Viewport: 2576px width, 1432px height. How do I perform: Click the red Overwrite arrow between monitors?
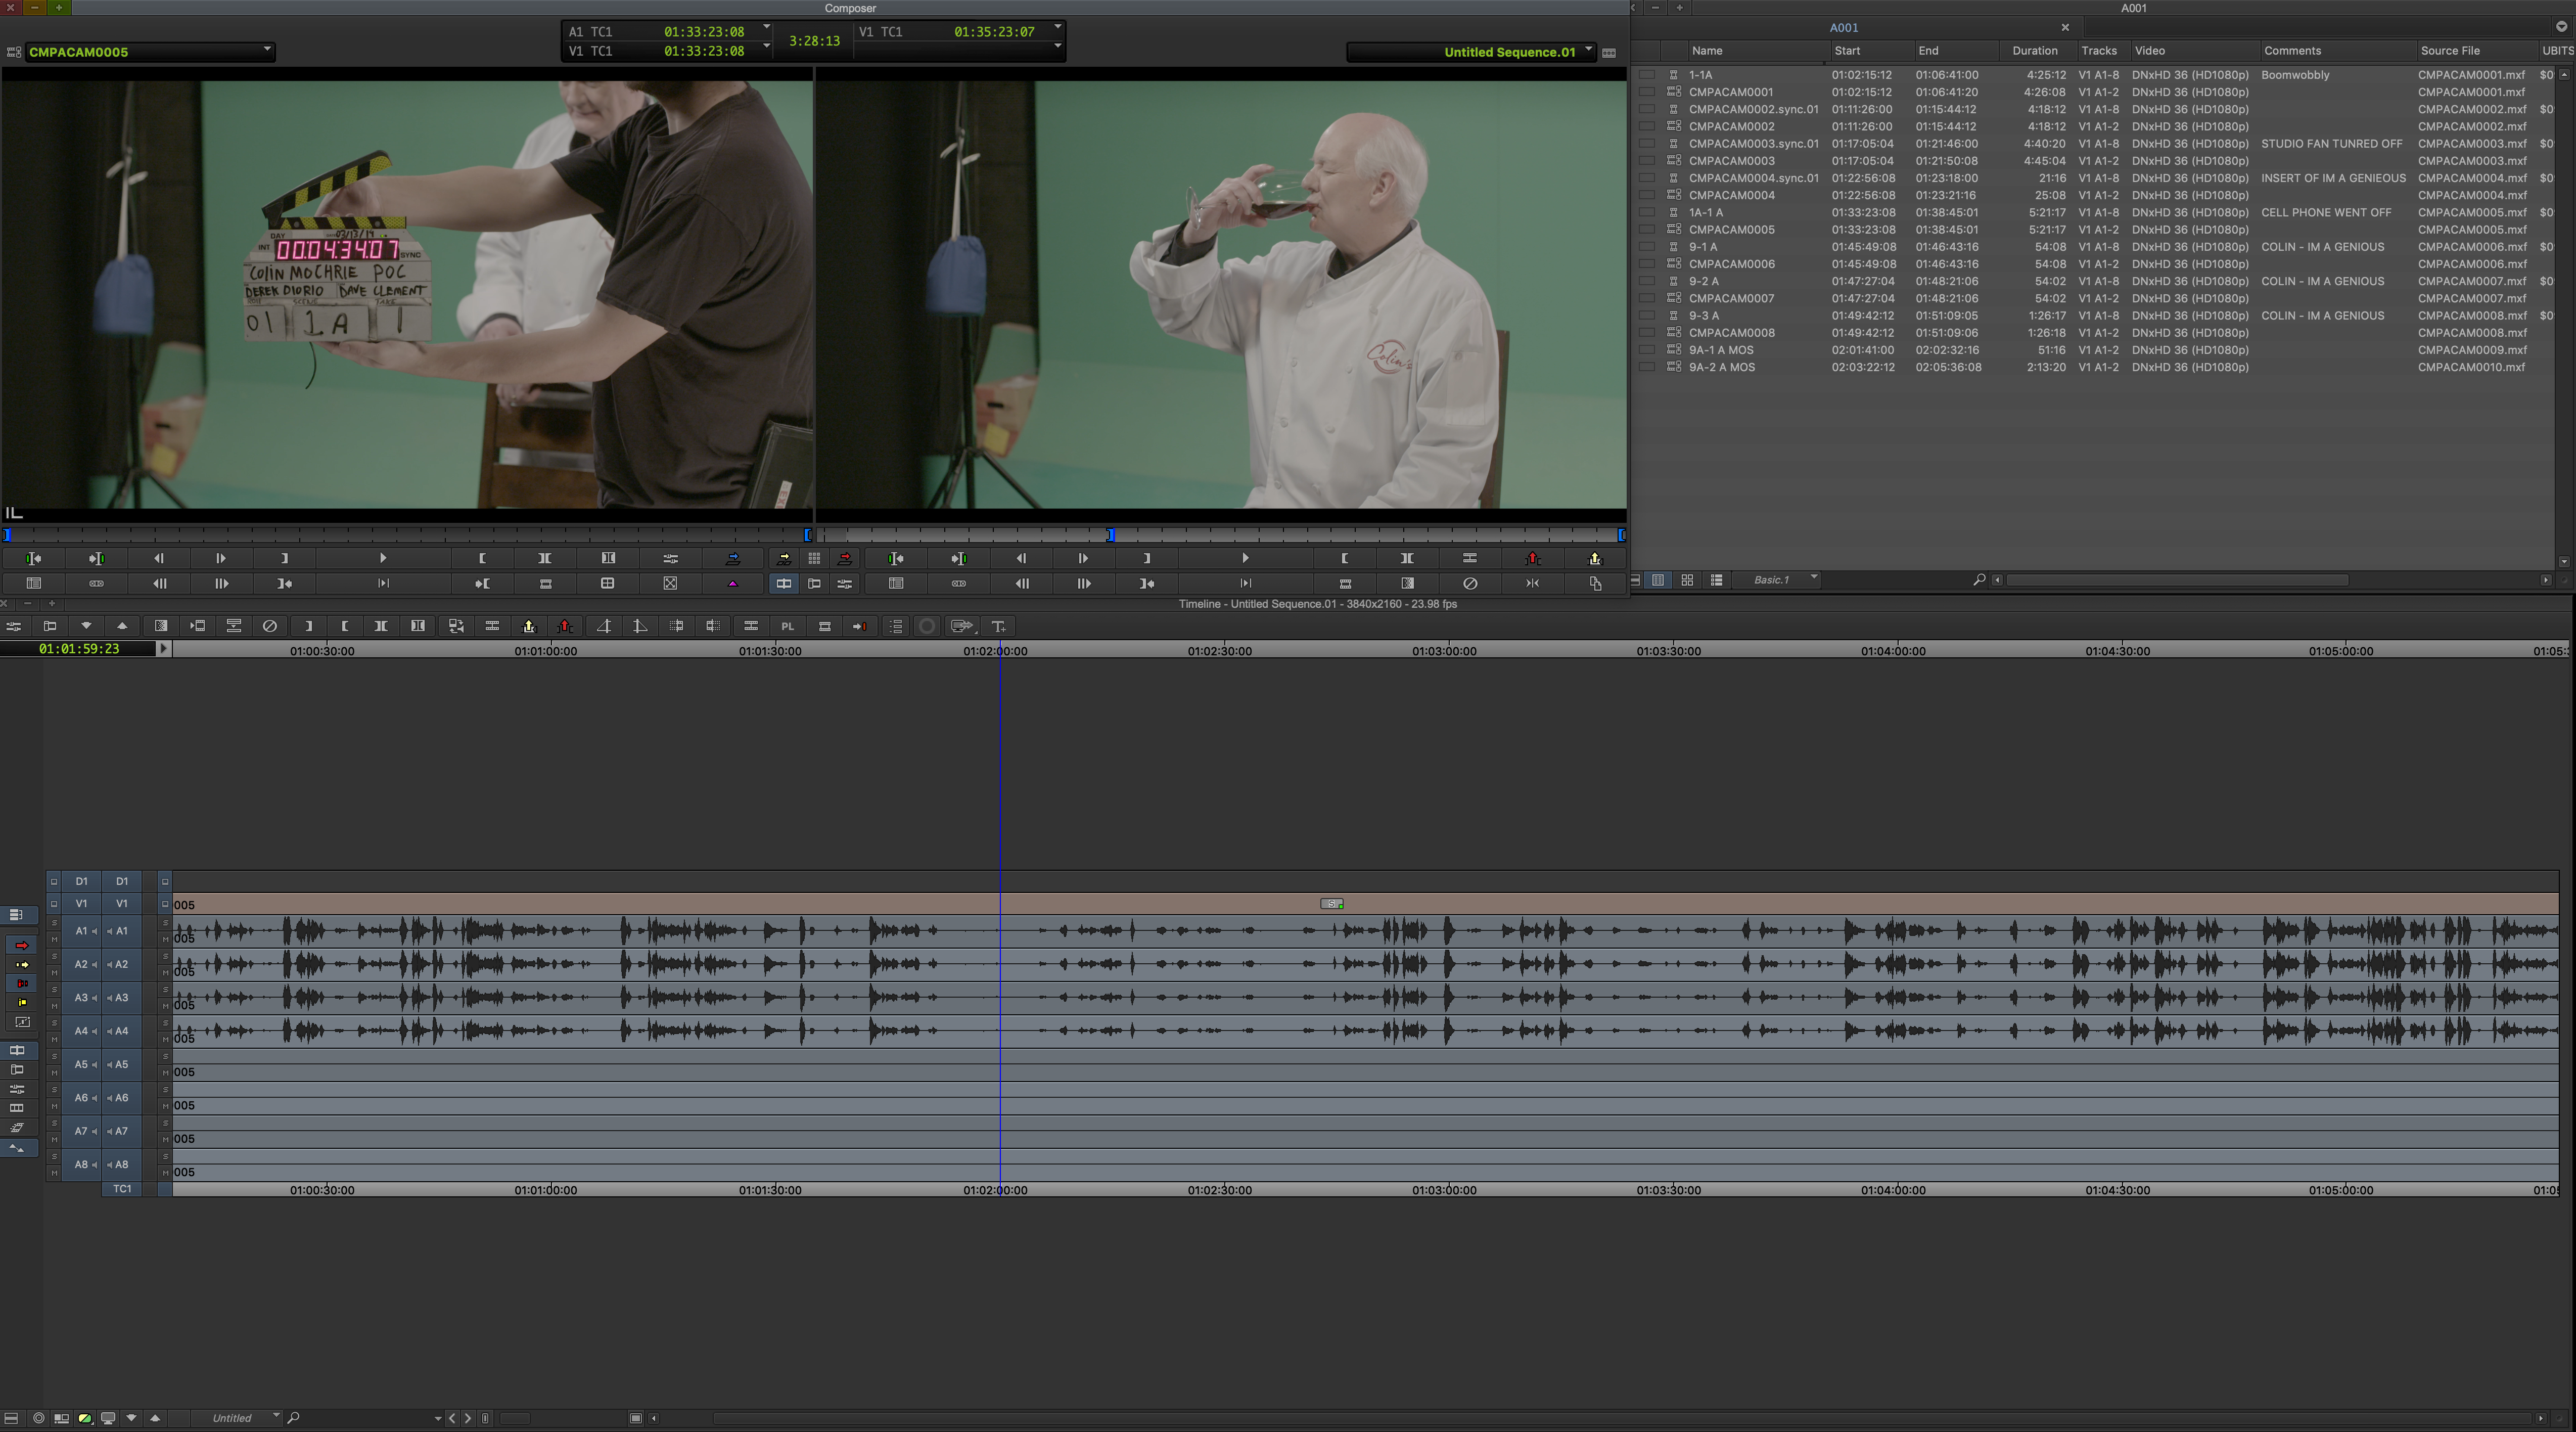[845, 558]
